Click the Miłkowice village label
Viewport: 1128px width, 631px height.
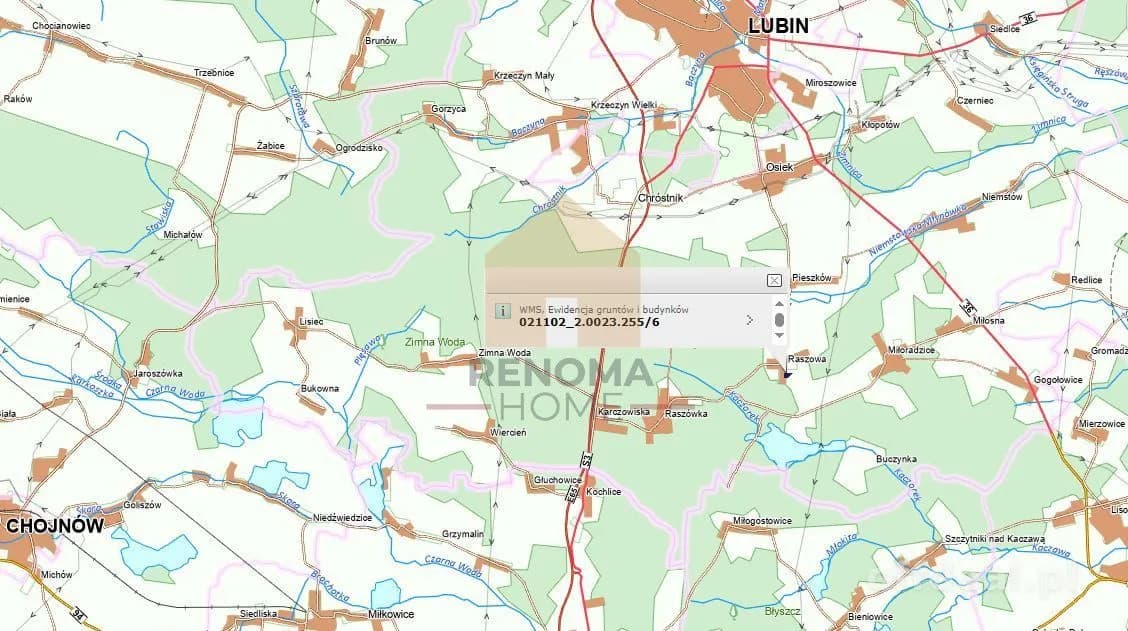coord(391,614)
